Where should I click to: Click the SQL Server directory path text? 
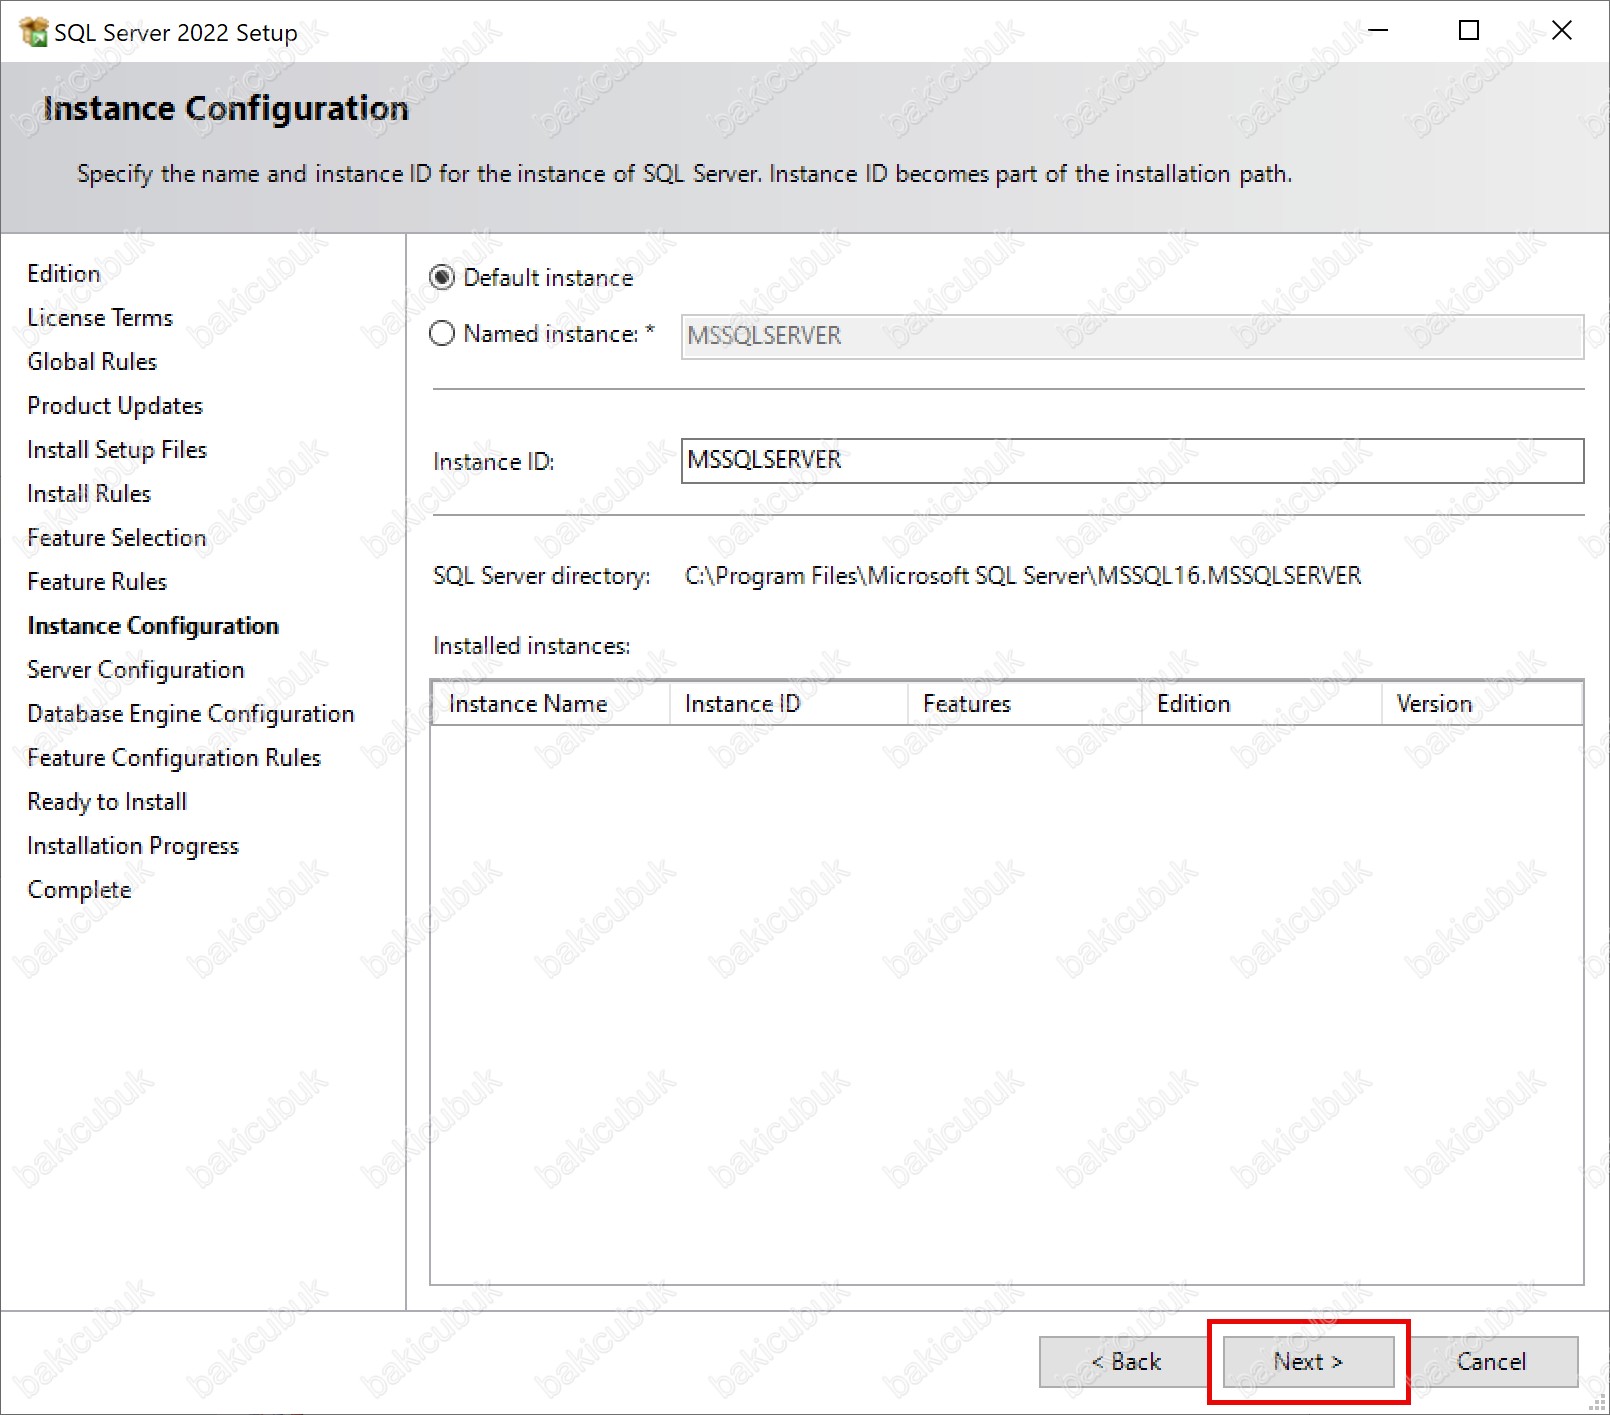click(x=1023, y=575)
